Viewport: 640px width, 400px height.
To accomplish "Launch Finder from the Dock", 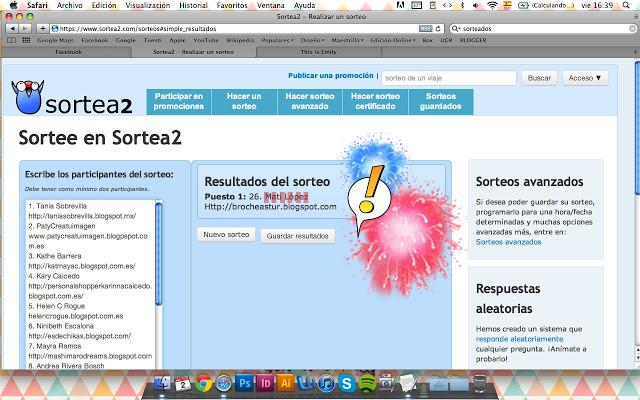I will (162, 383).
